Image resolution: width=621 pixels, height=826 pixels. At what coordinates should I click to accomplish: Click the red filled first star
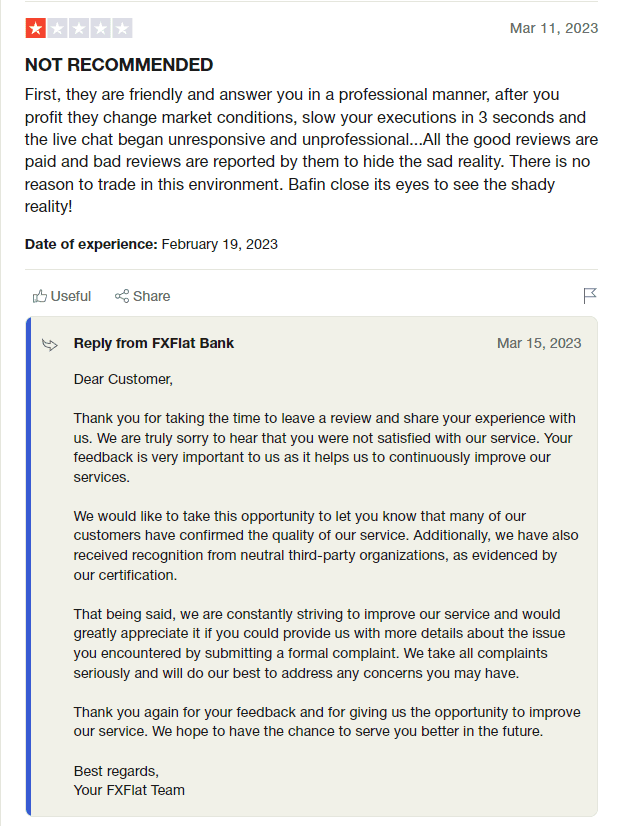[35, 28]
